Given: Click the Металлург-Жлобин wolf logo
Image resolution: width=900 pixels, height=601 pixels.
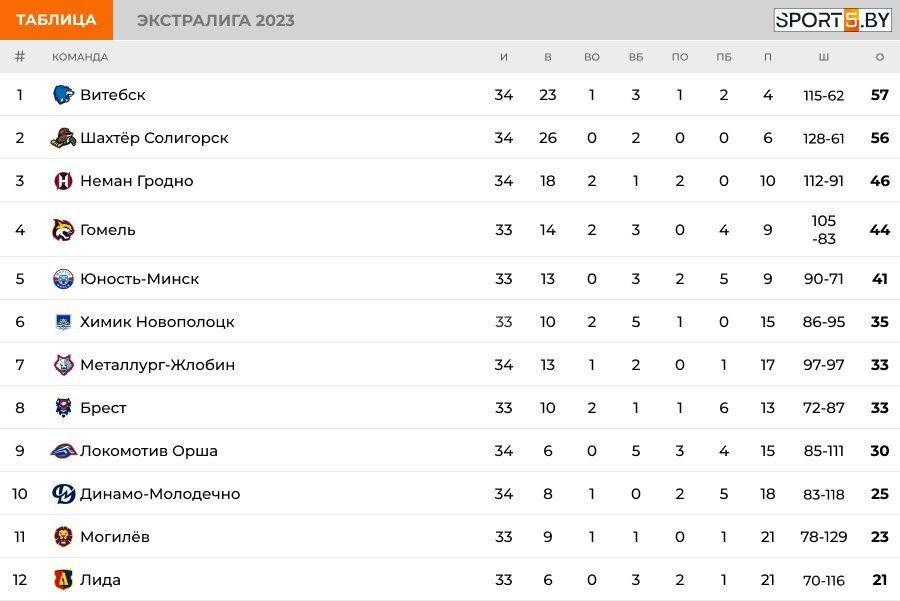Looking at the screenshot, I should [63, 365].
